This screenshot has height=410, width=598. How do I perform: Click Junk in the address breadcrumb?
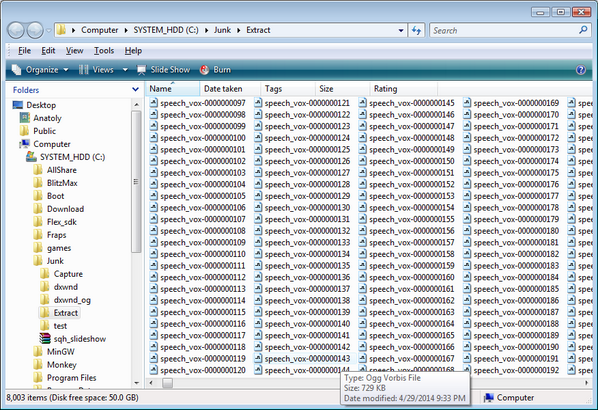click(x=222, y=30)
